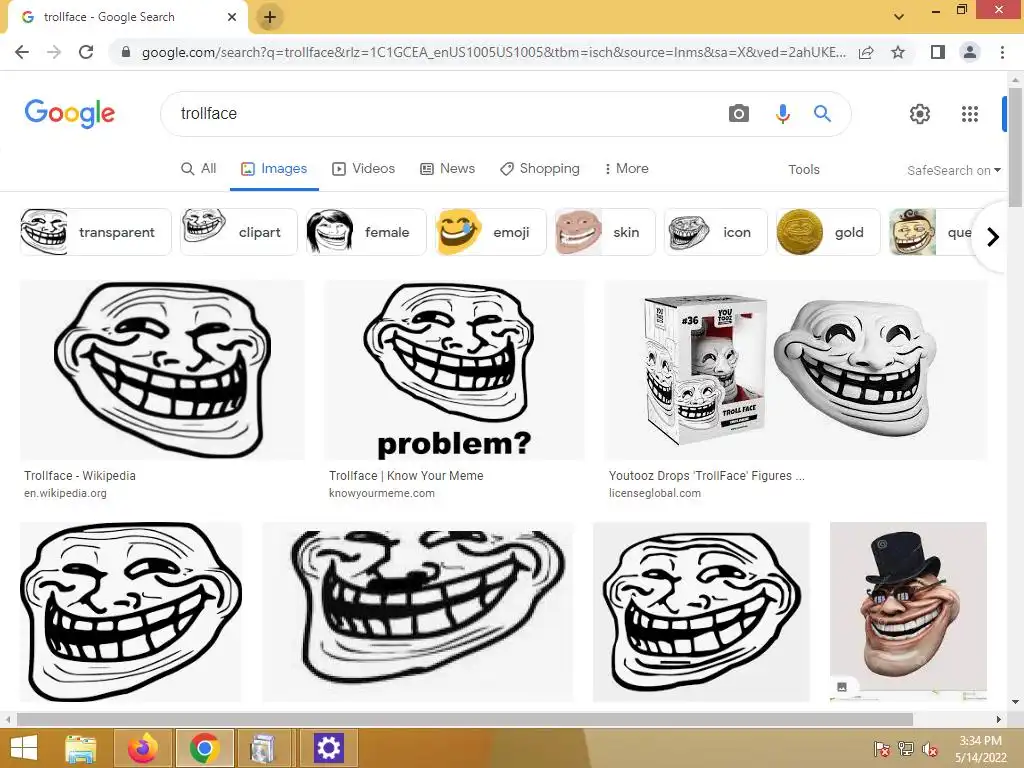Image resolution: width=1024 pixels, height=768 pixels.
Task: Go back using the browser back arrow
Action: coord(22,52)
